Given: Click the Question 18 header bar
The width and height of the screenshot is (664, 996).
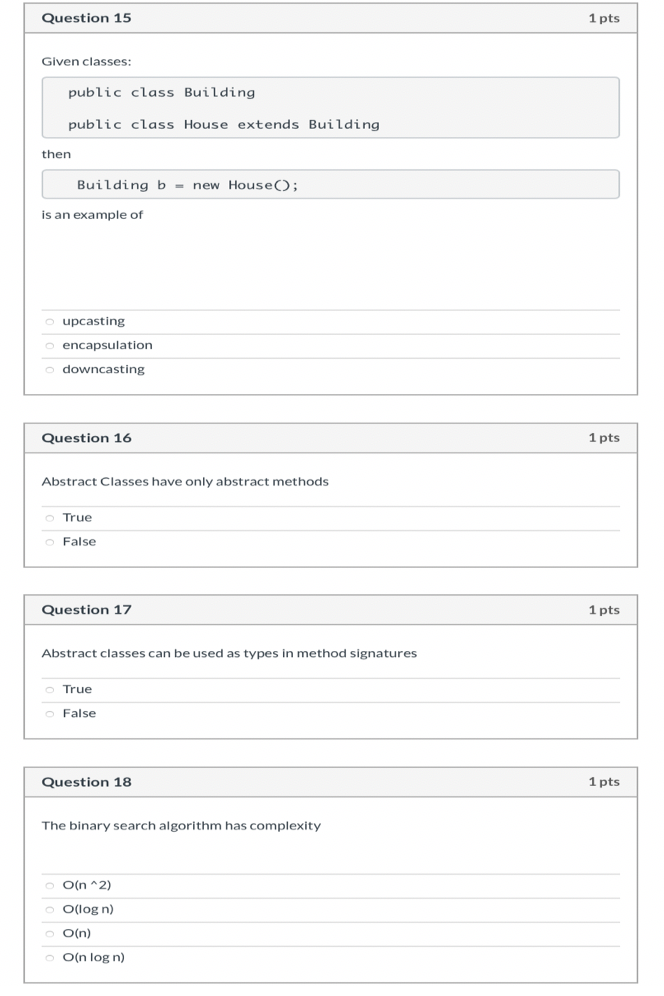Looking at the screenshot, I should point(330,781).
